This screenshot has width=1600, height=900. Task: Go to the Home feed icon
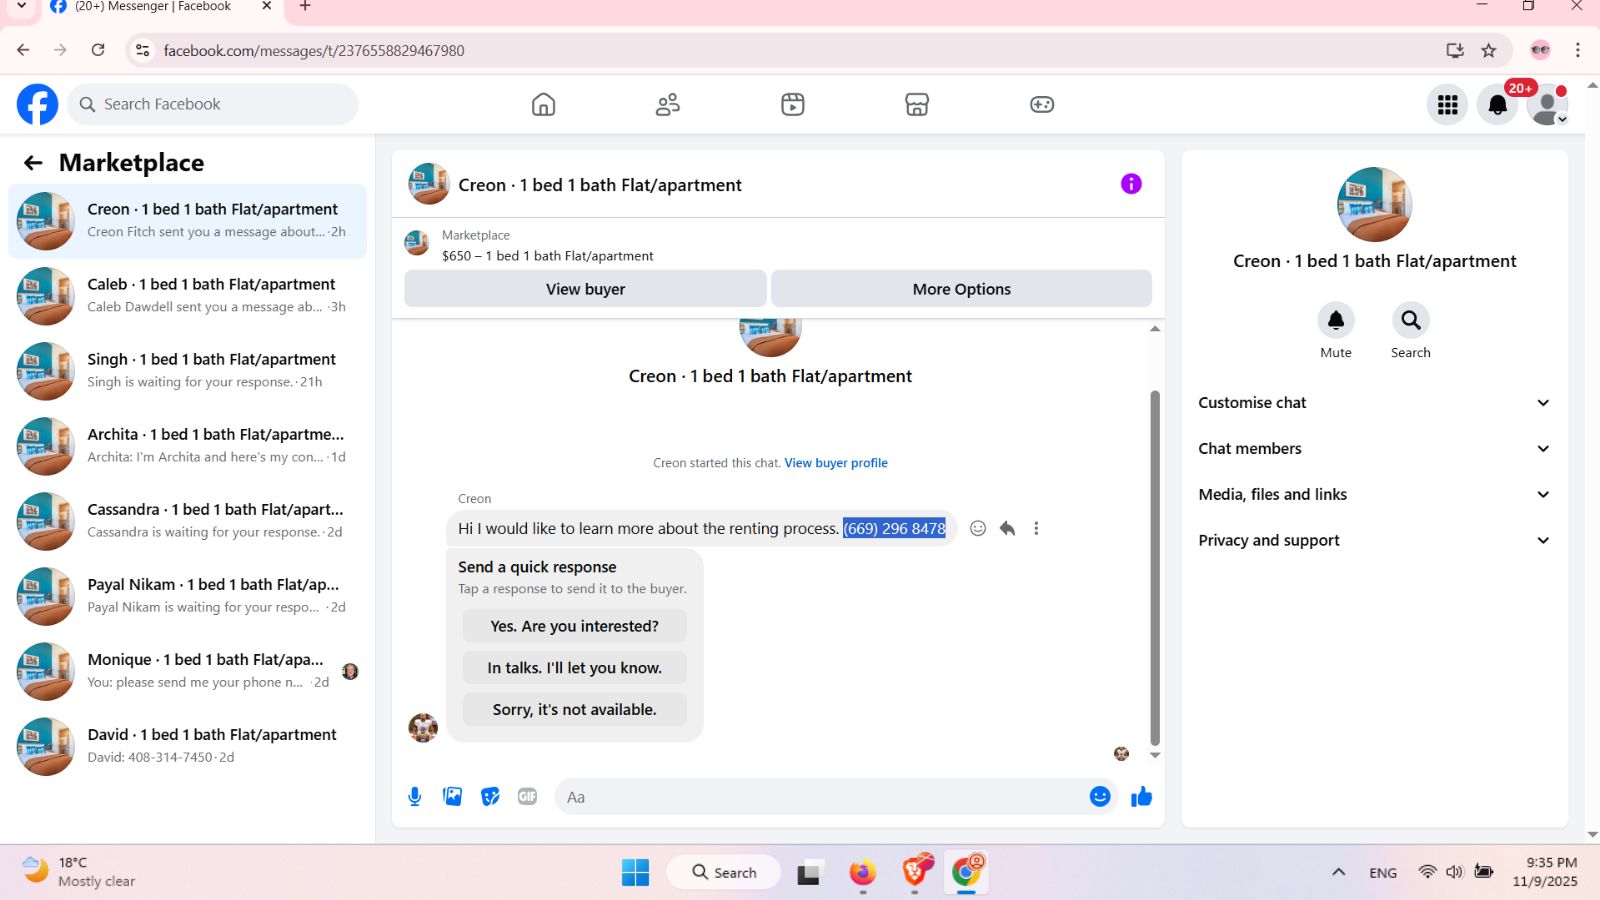point(543,104)
